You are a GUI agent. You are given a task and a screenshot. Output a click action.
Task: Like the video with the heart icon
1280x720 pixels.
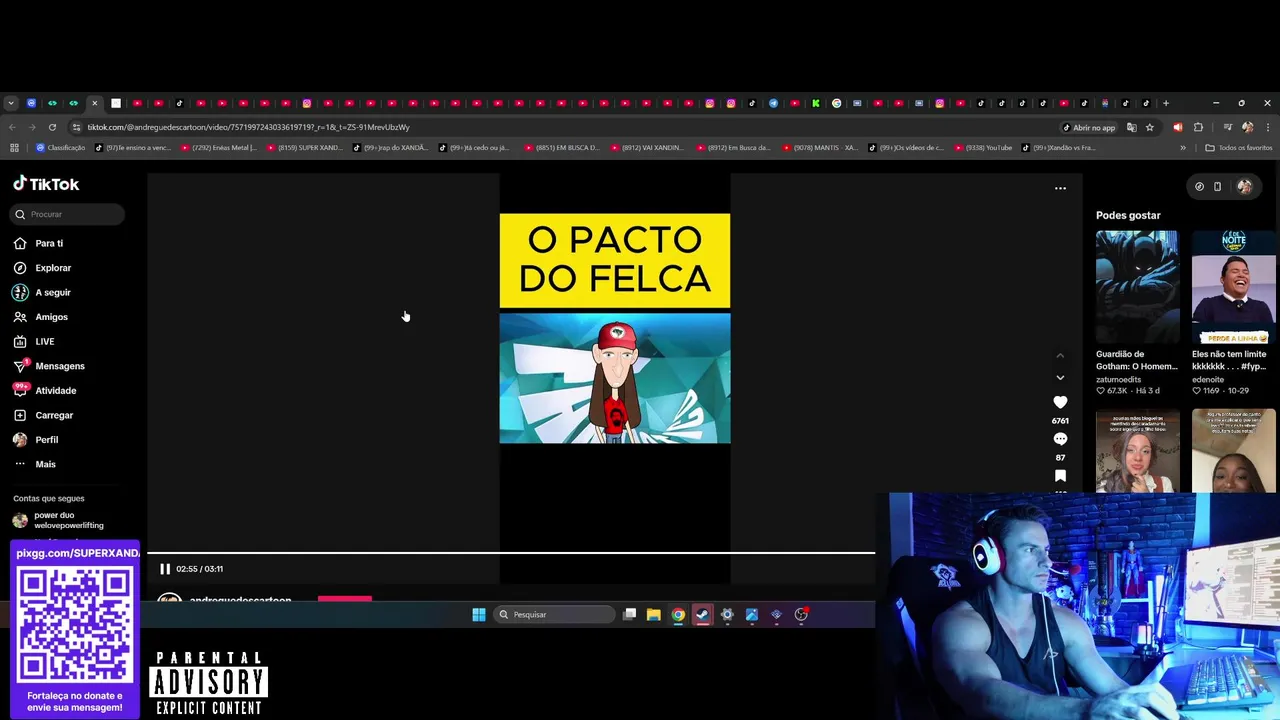point(1060,402)
